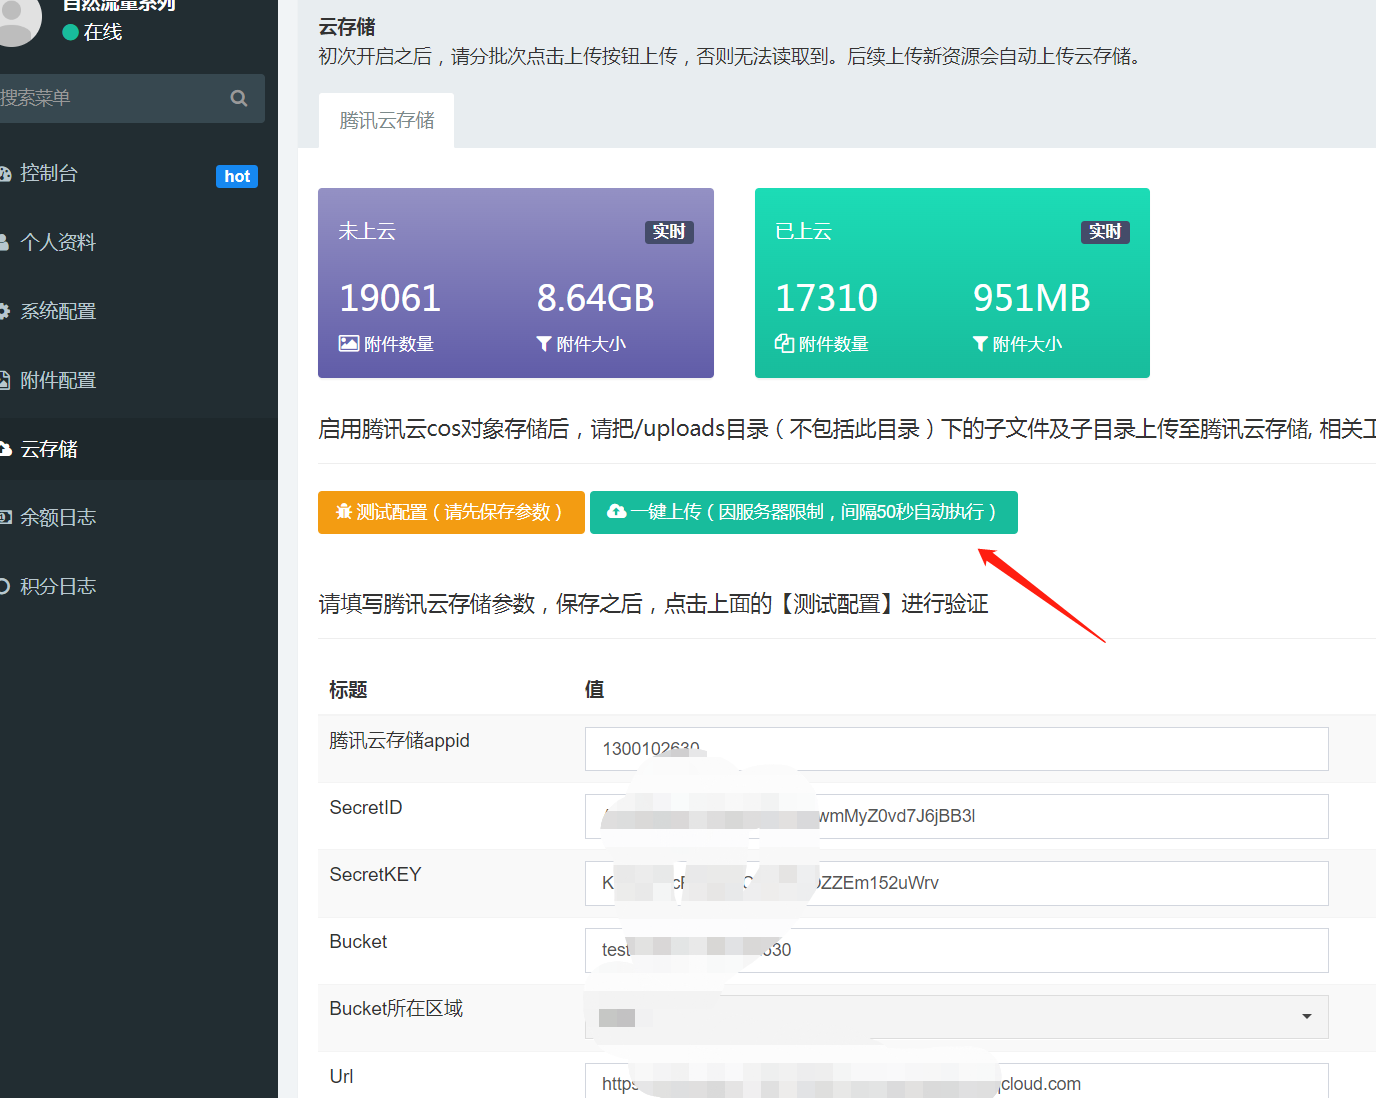Click the 标题 column header

pyautogui.click(x=348, y=690)
